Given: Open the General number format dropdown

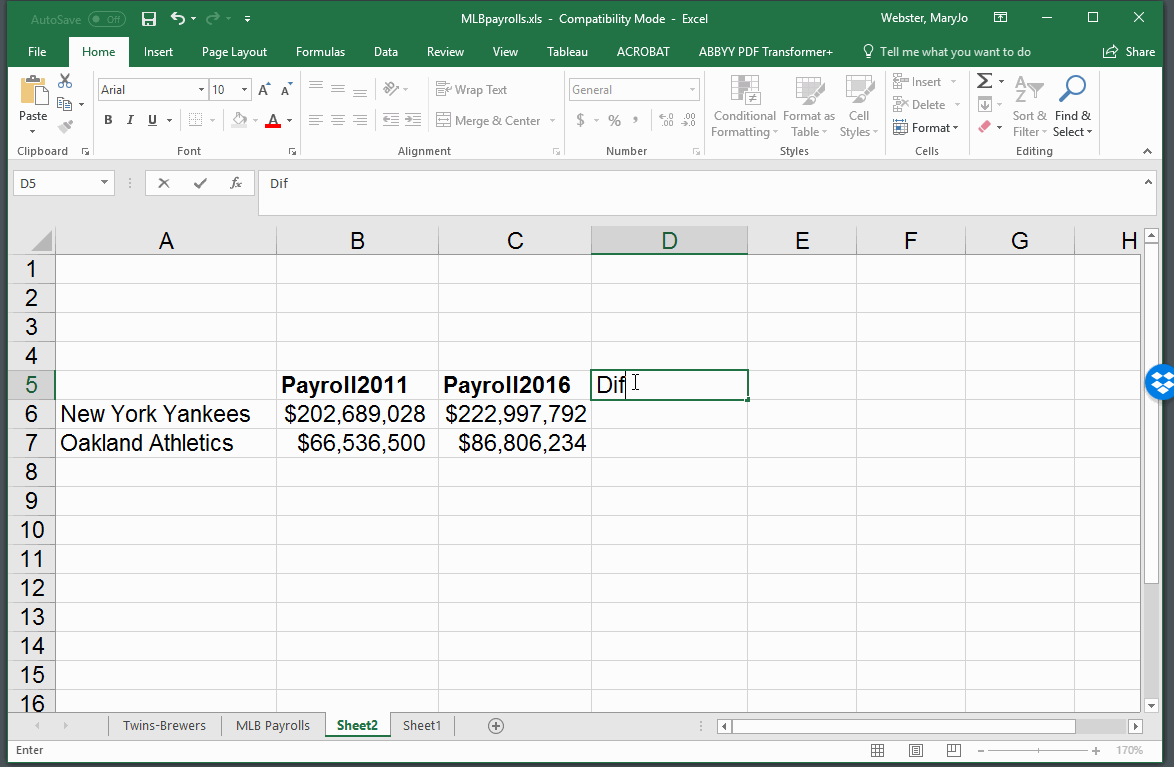Looking at the screenshot, I should coord(693,90).
